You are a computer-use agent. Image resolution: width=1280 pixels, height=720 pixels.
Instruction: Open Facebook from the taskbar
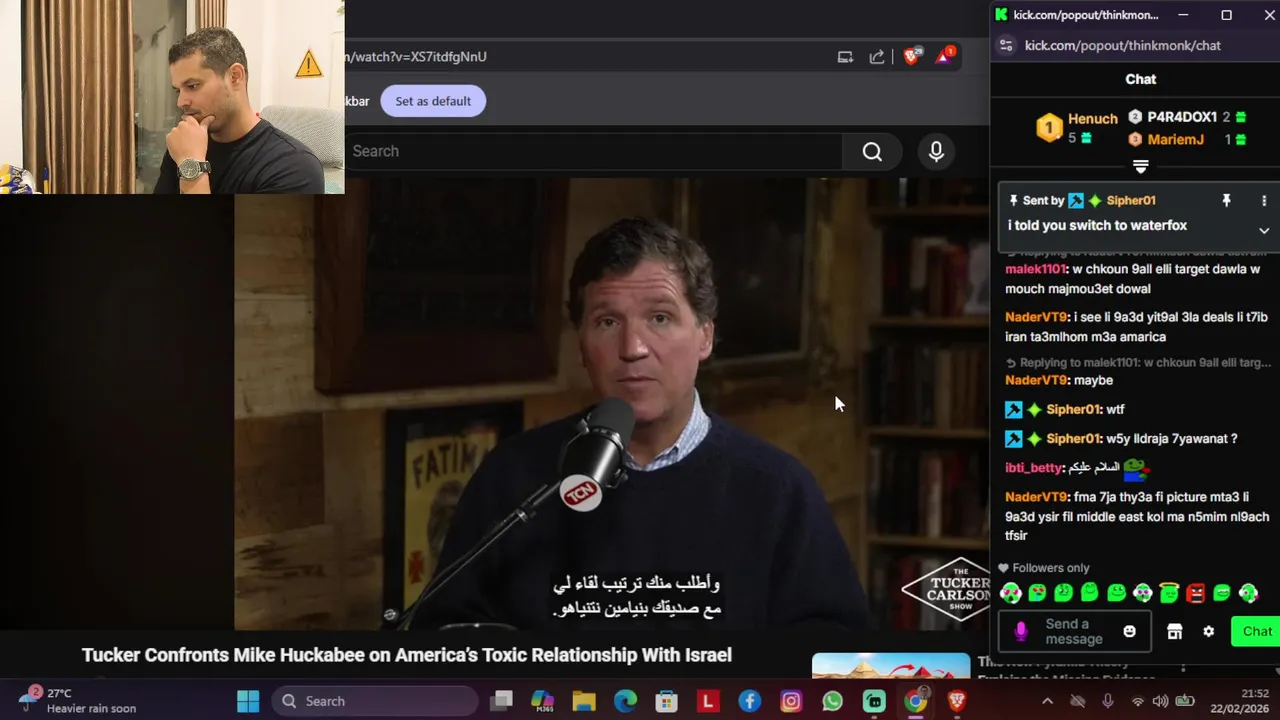(x=749, y=701)
